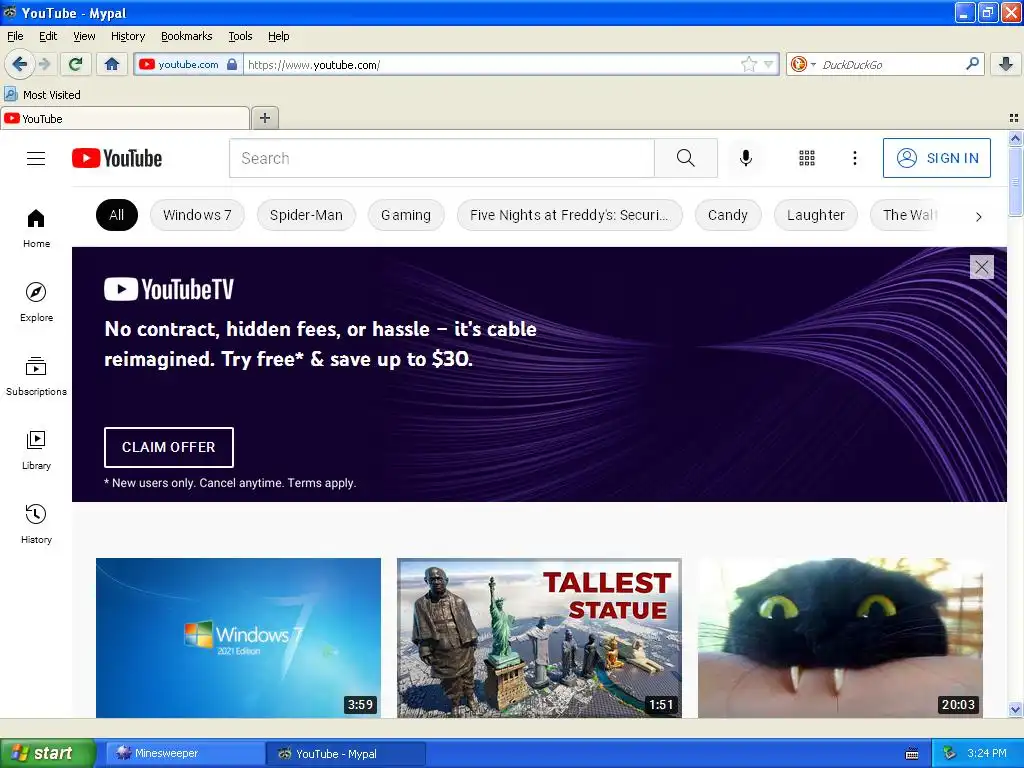Go to Home in the sidebar
The image size is (1024, 768).
(x=36, y=229)
